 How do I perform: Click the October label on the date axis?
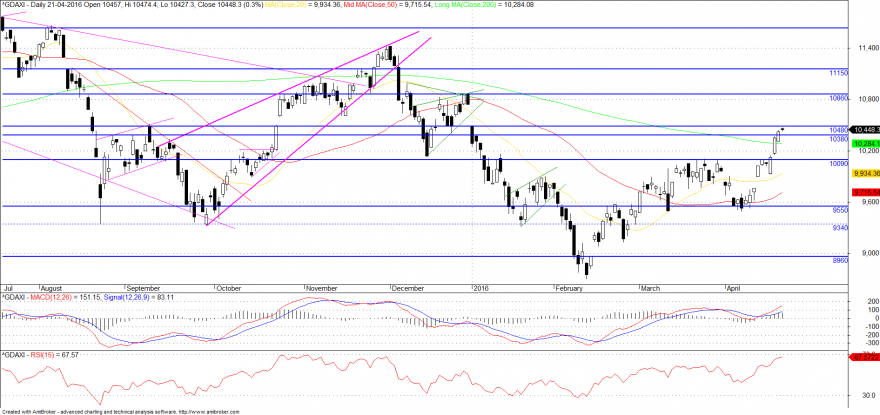pos(228,288)
